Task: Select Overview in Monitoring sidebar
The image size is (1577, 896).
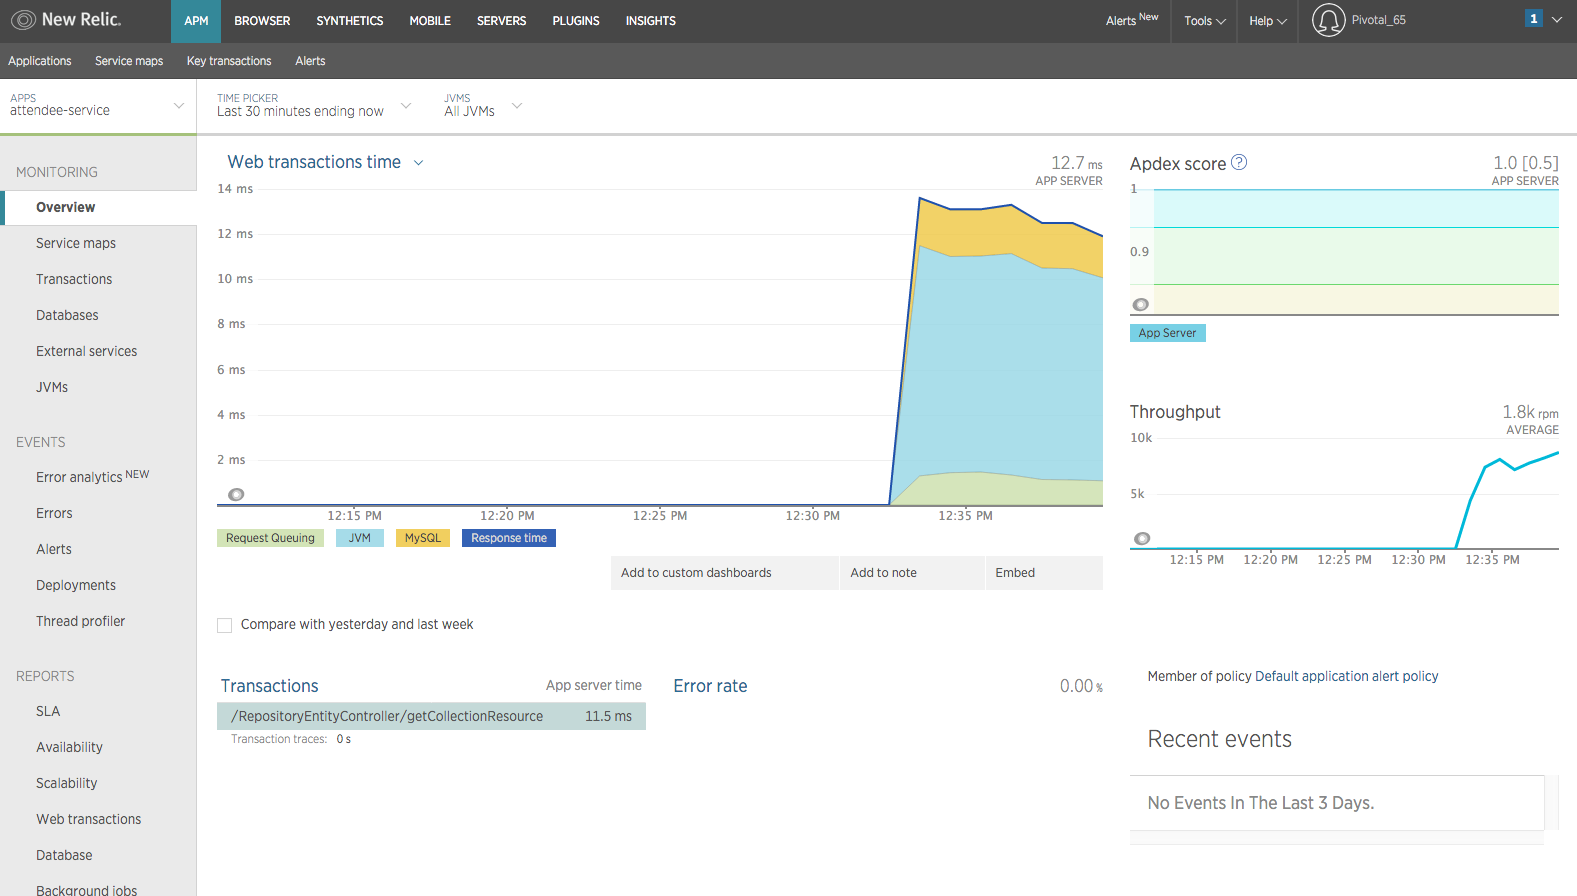Action: point(98,208)
